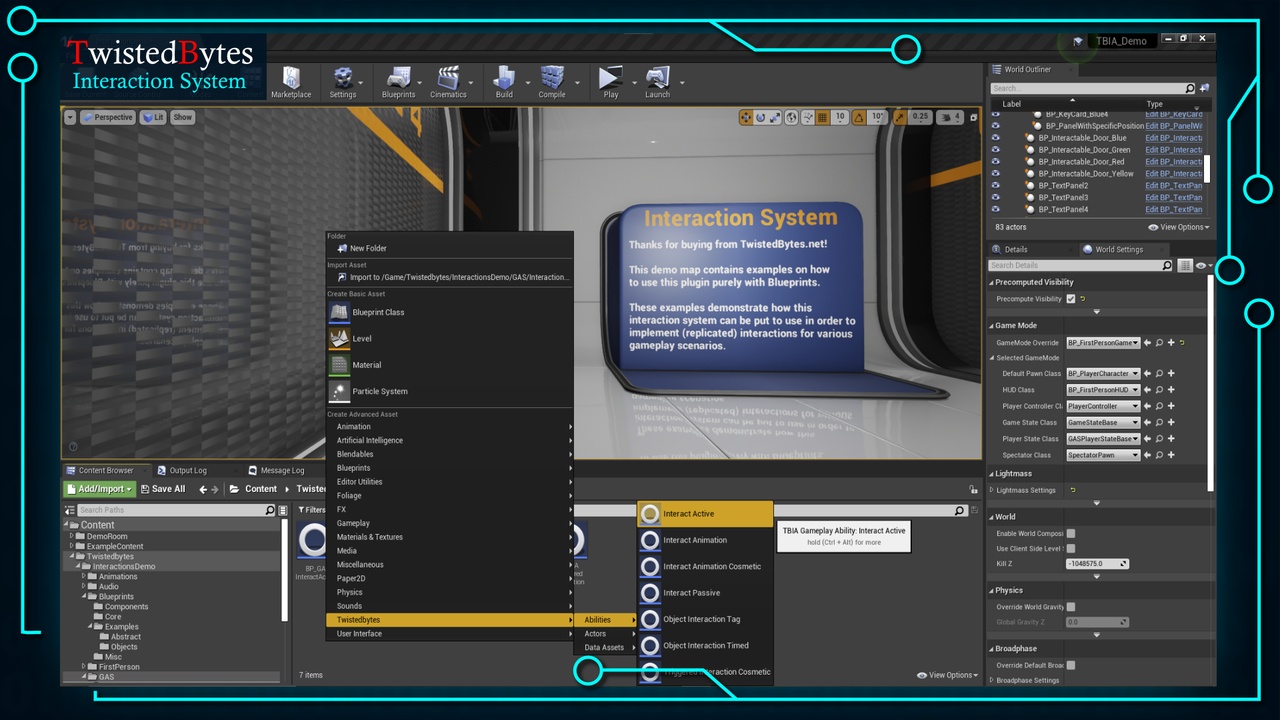Viewport: 1280px width, 720px height.
Task: Select Interact Animation ability entry
Action: (x=705, y=540)
